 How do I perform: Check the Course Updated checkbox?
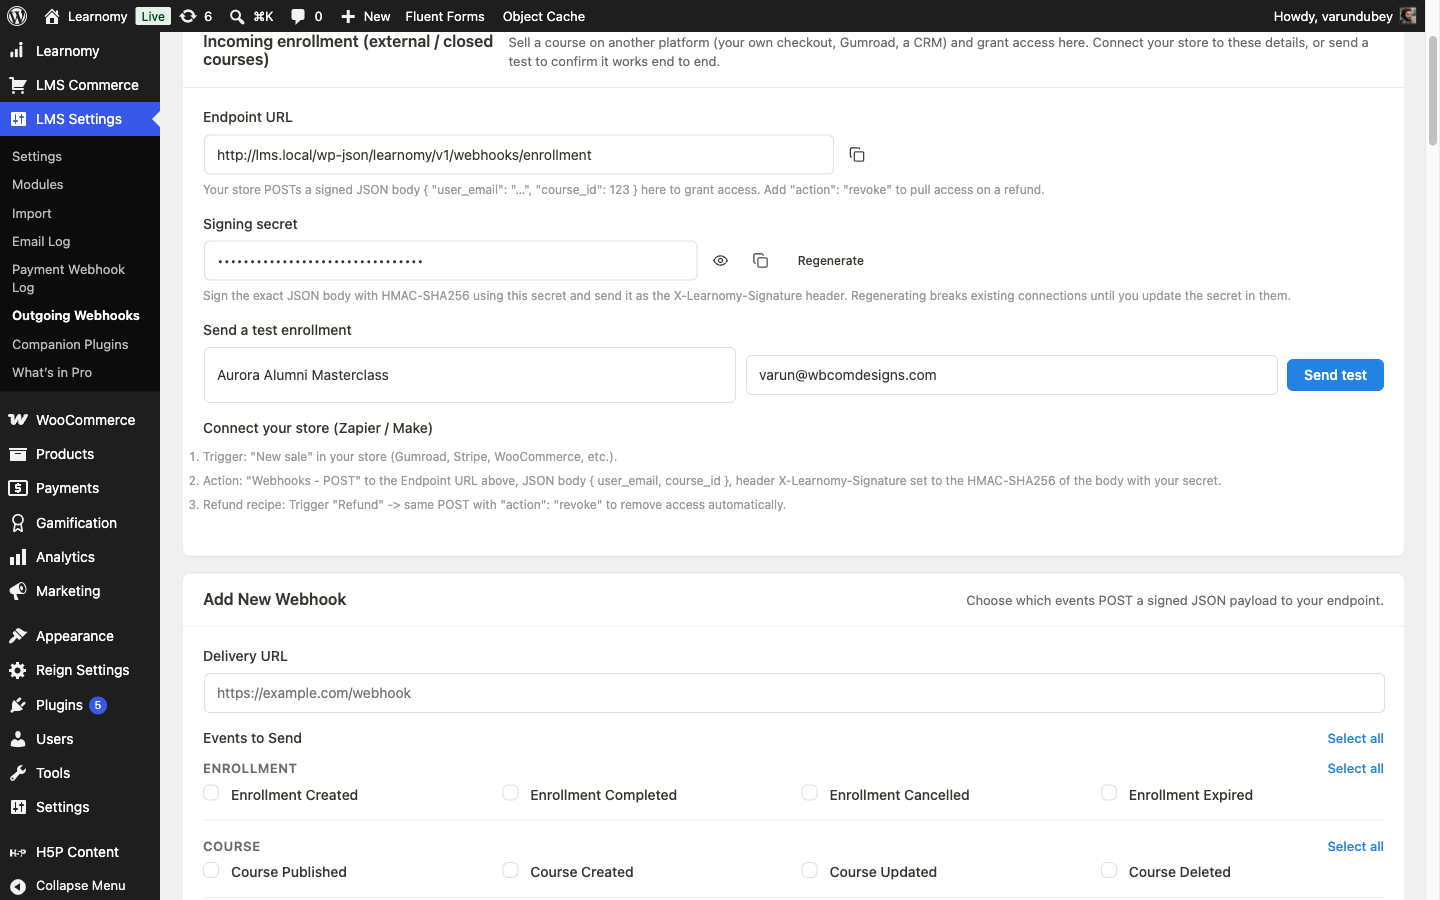[x=809, y=870]
